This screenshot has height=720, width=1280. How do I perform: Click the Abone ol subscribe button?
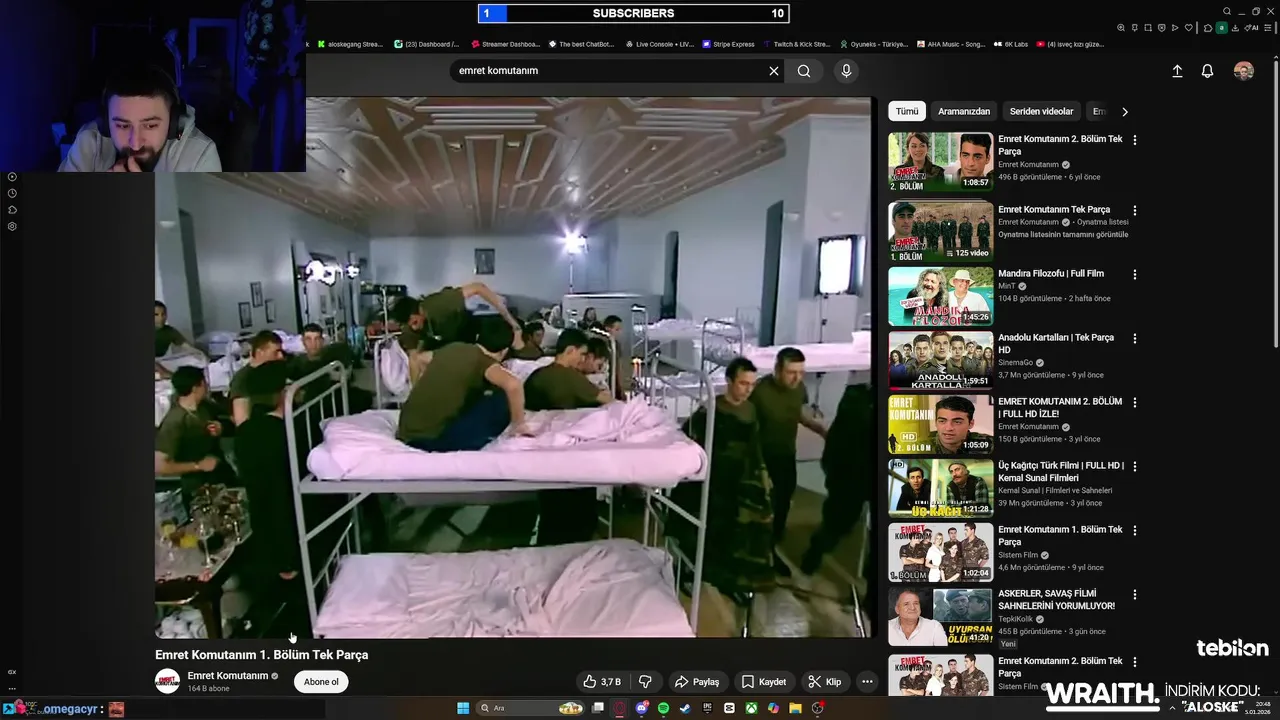(x=321, y=682)
